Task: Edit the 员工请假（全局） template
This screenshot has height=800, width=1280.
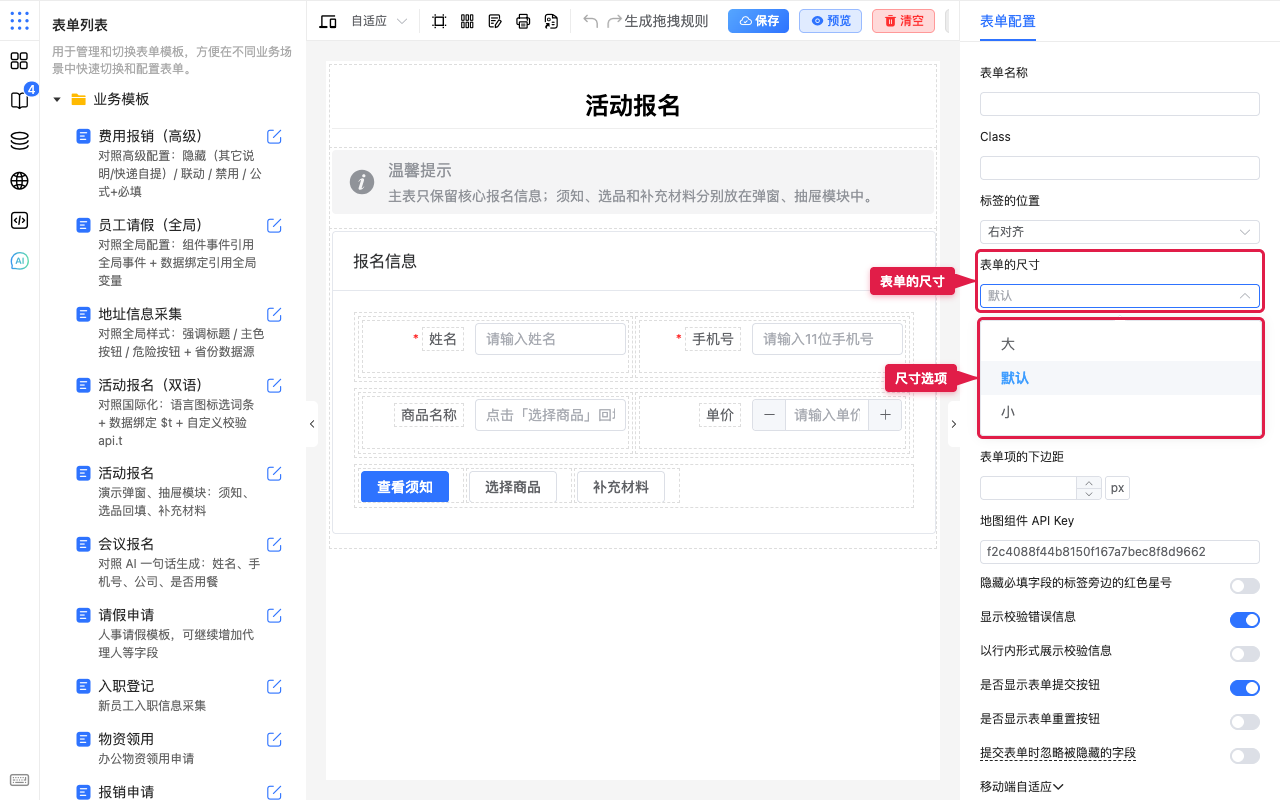Action: [274, 225]
